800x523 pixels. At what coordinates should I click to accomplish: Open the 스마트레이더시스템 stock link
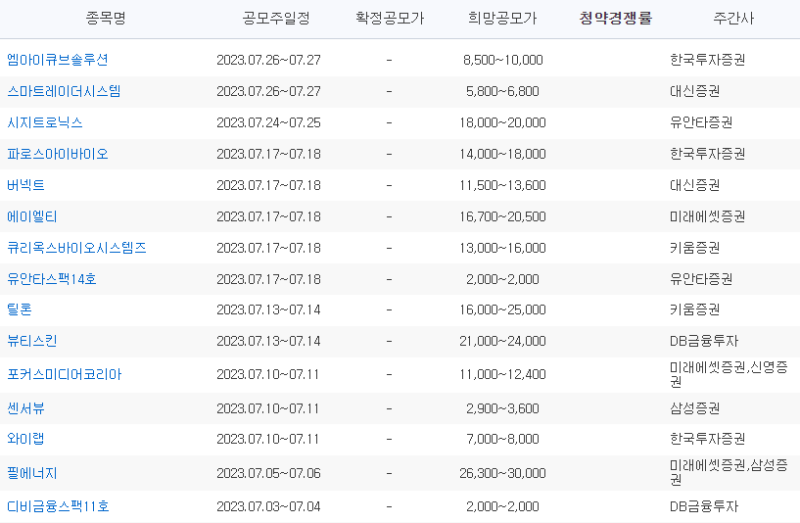(x=64, y=91)
